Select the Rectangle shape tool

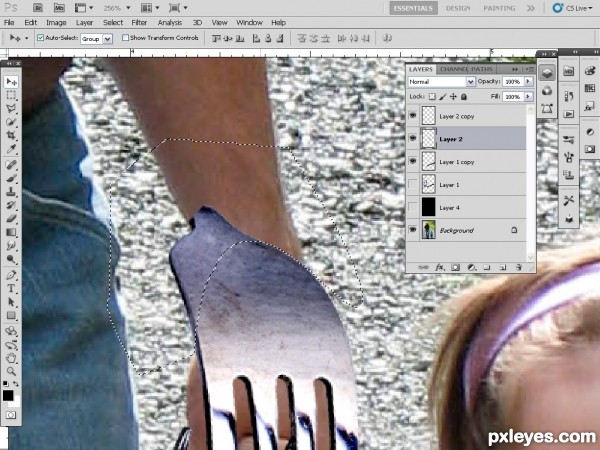tap(11, 315)
